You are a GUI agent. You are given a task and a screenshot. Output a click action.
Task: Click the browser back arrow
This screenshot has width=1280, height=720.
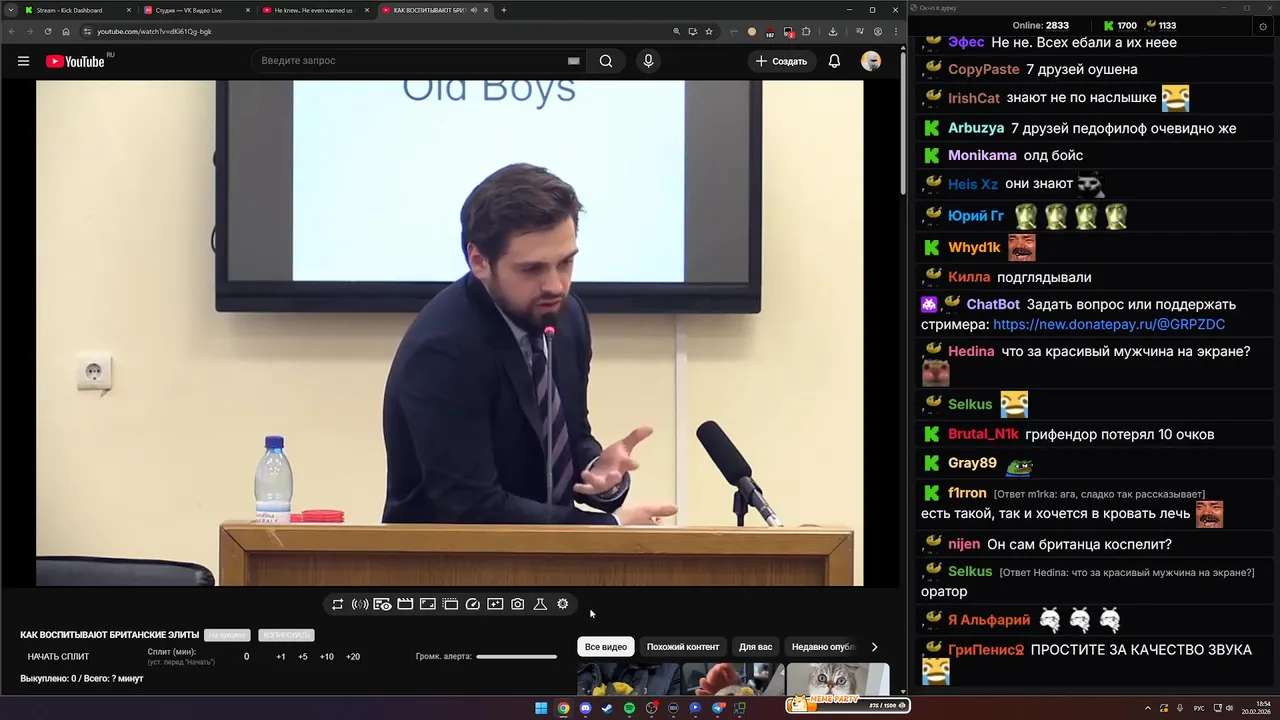12,31
